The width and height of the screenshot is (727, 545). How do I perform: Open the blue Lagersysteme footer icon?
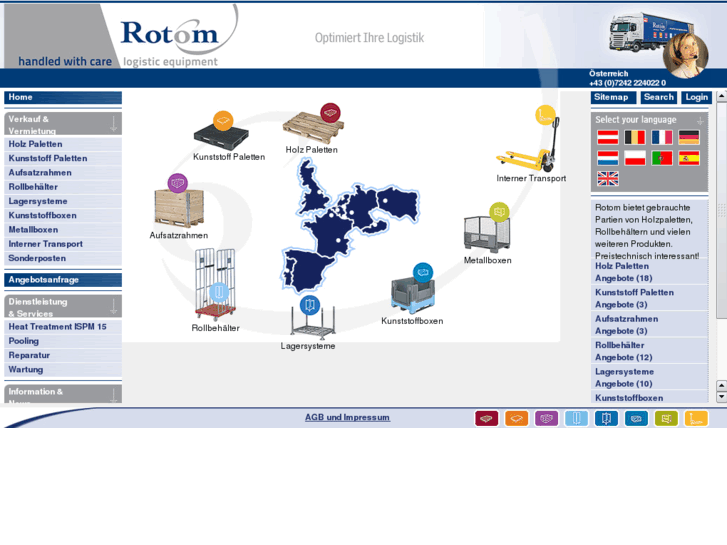[606, 418]
